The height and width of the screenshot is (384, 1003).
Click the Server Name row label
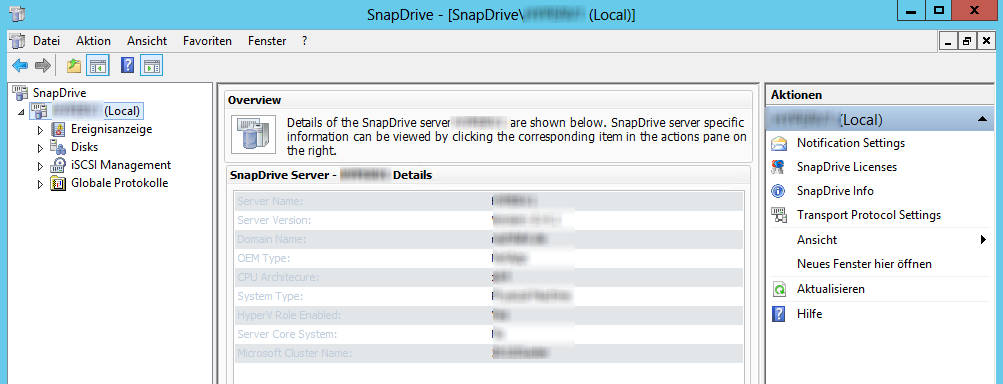click(270, 202)
